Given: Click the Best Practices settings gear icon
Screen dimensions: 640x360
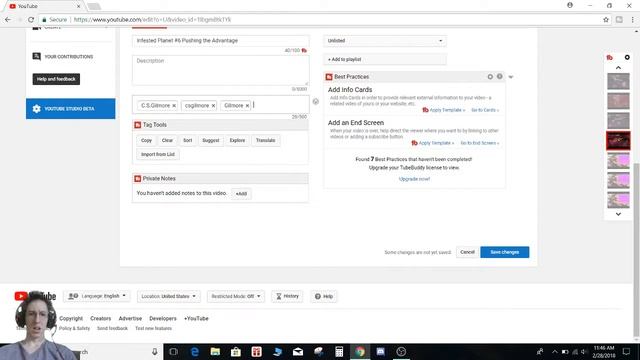Looking at the screenshot, I should [490, 77].
